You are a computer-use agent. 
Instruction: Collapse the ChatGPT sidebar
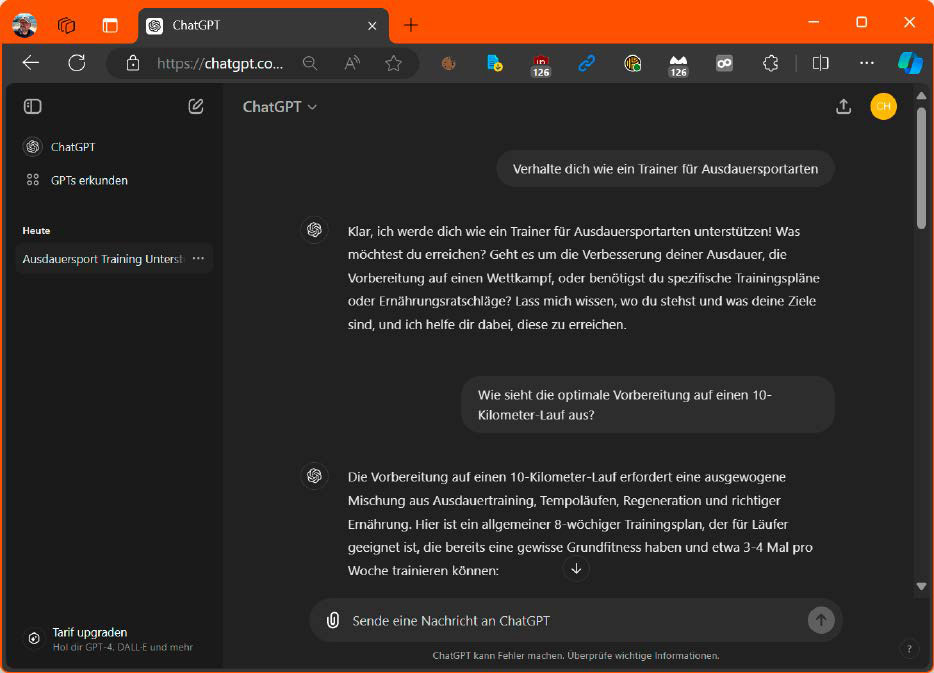(33, 107)
